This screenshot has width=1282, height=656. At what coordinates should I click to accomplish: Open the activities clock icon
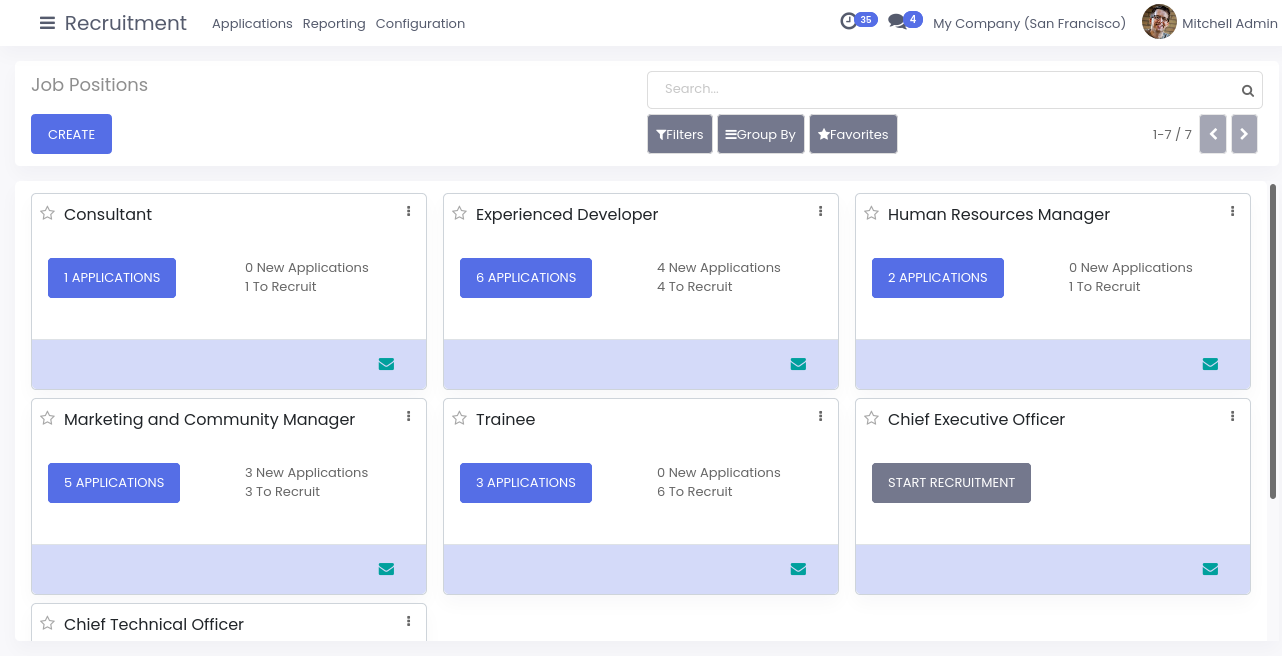pos(849,21)
